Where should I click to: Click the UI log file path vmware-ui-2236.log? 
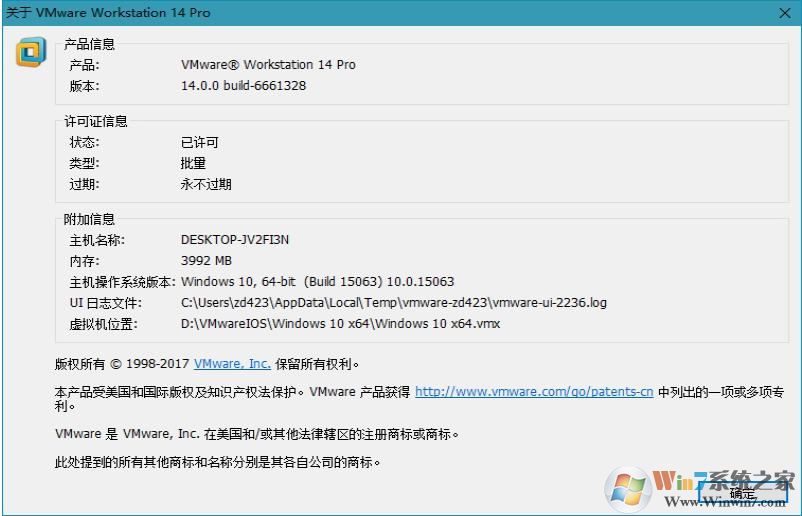tap(394, 303)
